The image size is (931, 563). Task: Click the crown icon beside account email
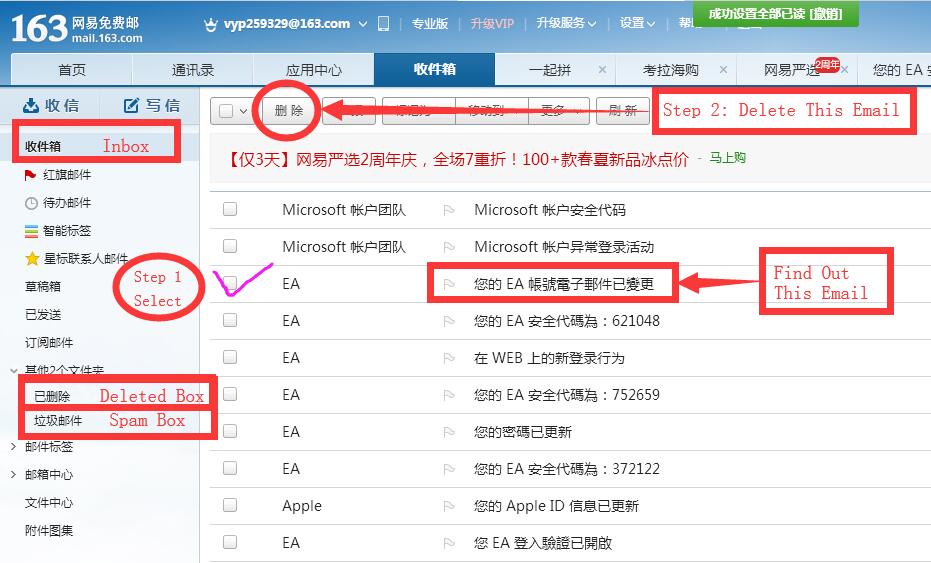210,24
